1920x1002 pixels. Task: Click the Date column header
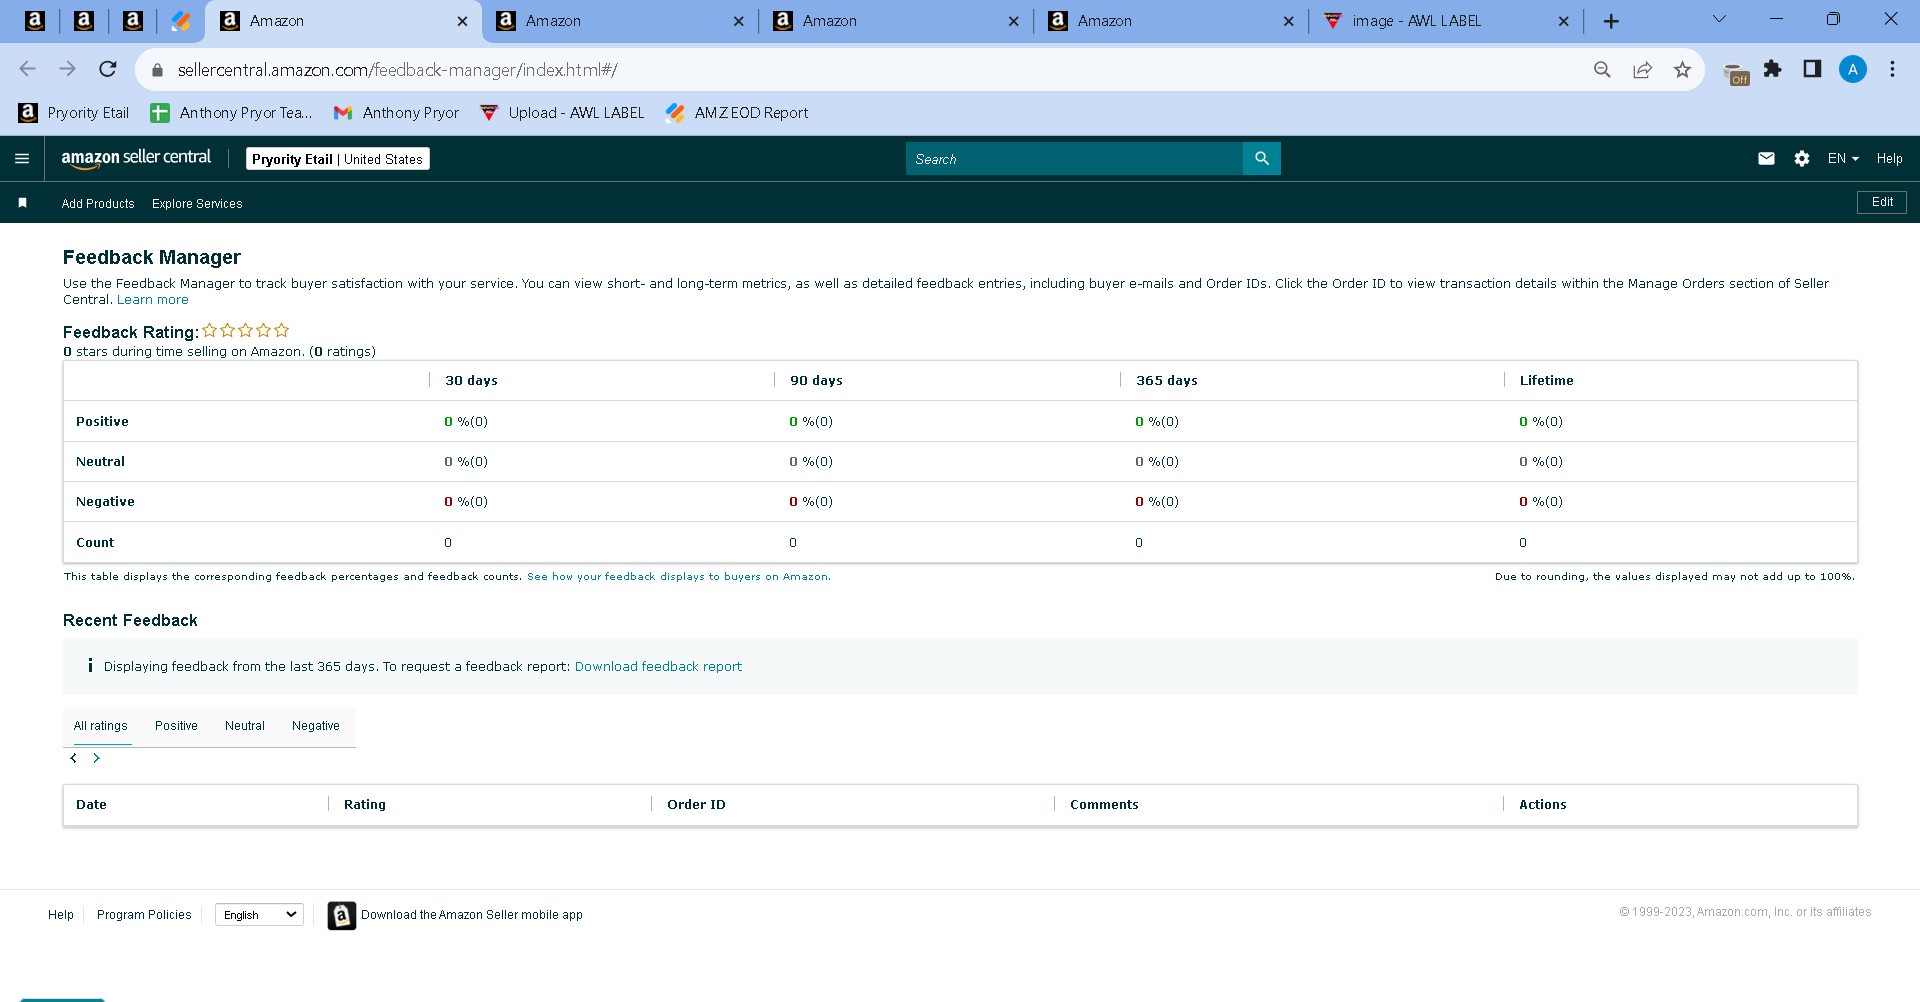coord(91,805)
